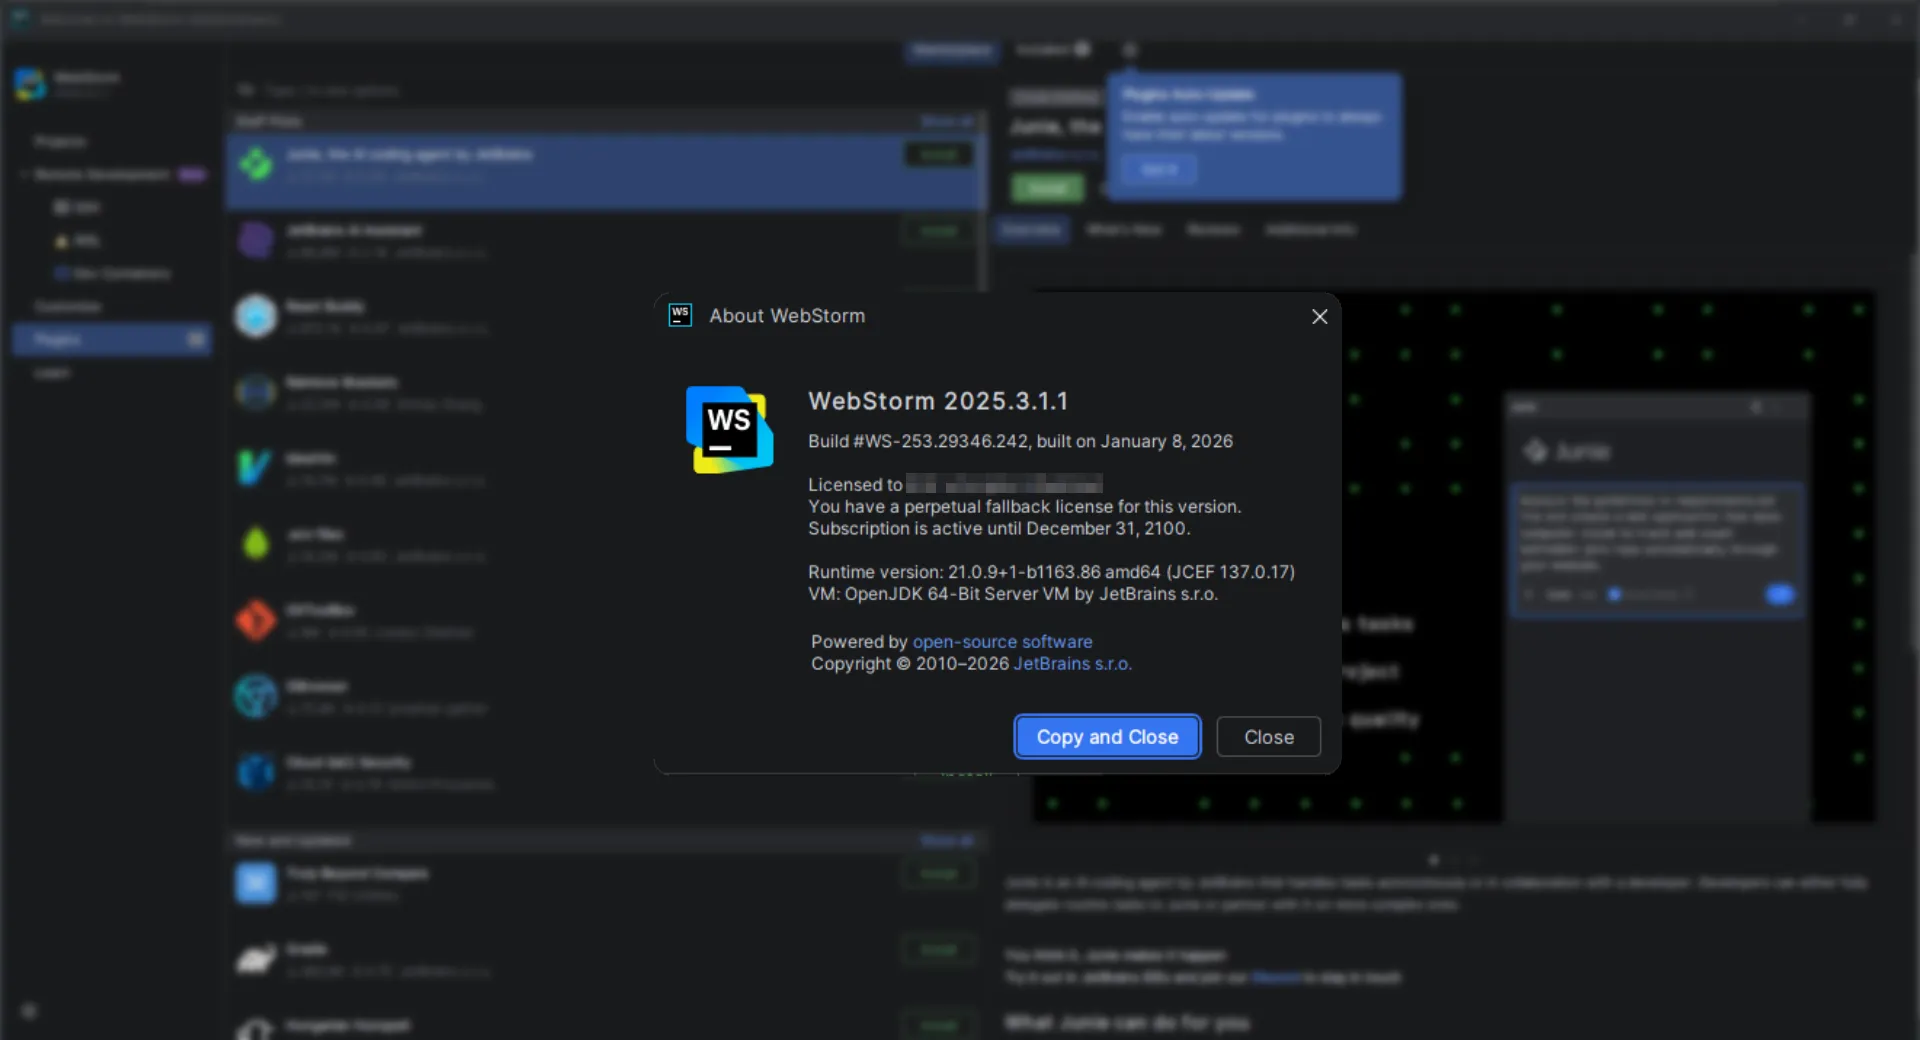This screenshot has width=1920, height=1040.
Task: Click the "Copyright © 2010–2026" text
Action: point(910,664)
